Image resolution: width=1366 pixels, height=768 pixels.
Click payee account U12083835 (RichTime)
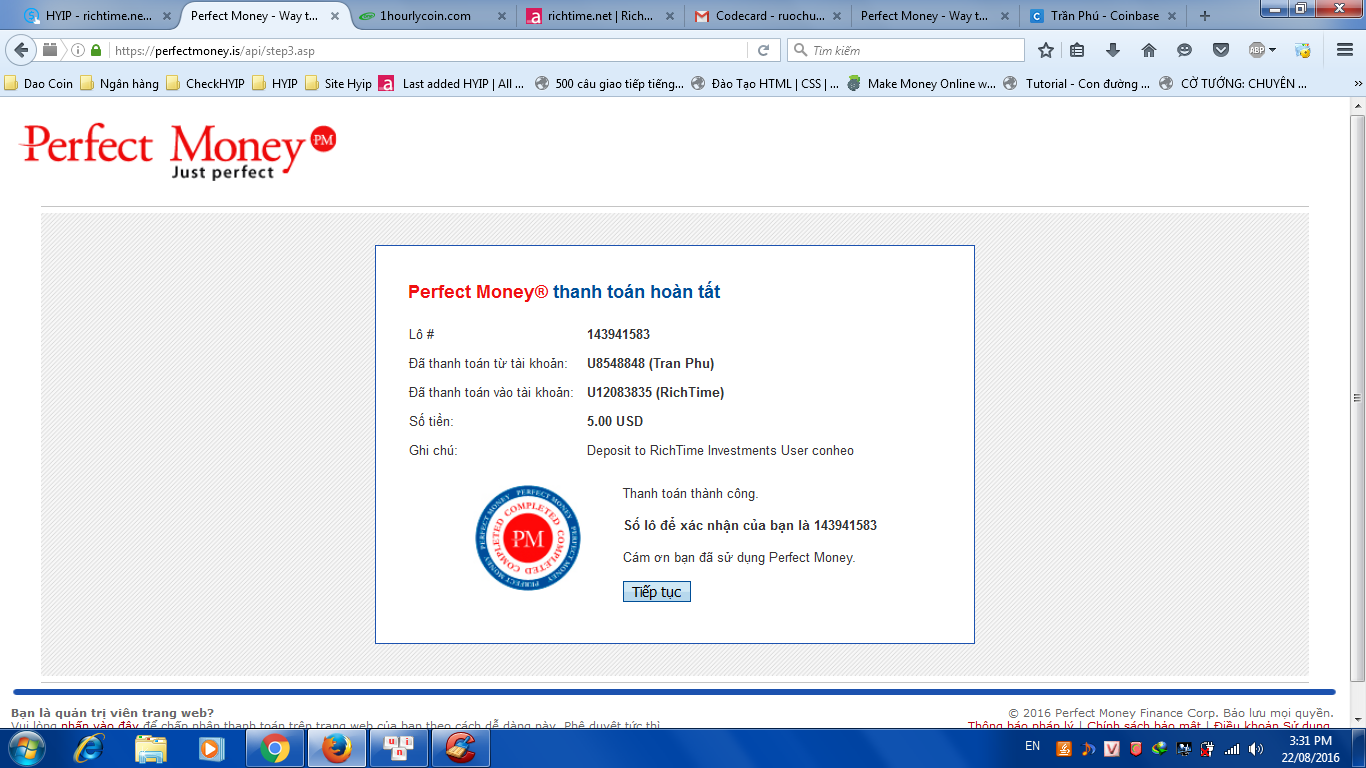pyautogui.click(x=656, y=392)
